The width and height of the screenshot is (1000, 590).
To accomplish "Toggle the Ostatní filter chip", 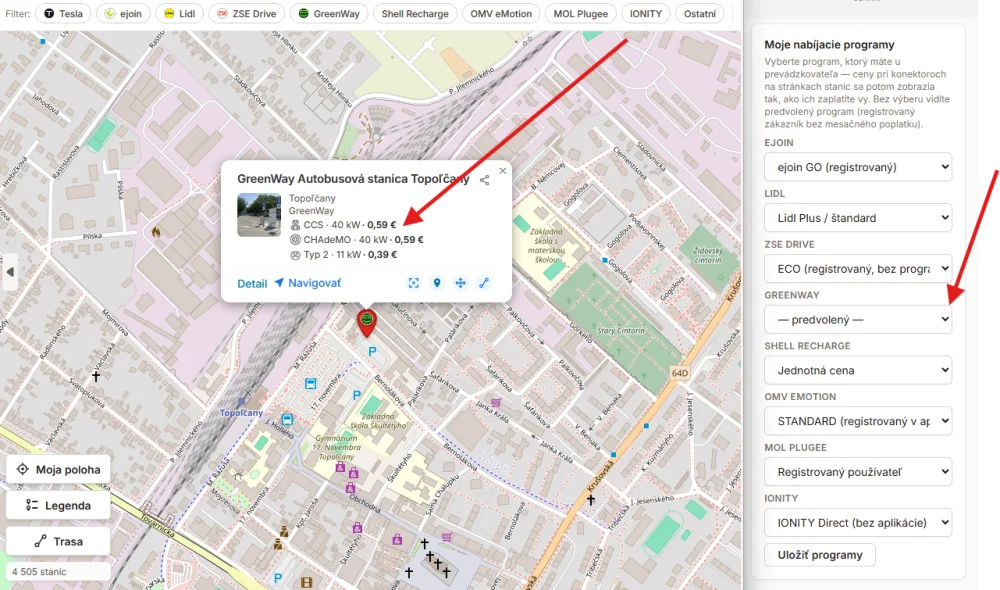I will (700, 13).
